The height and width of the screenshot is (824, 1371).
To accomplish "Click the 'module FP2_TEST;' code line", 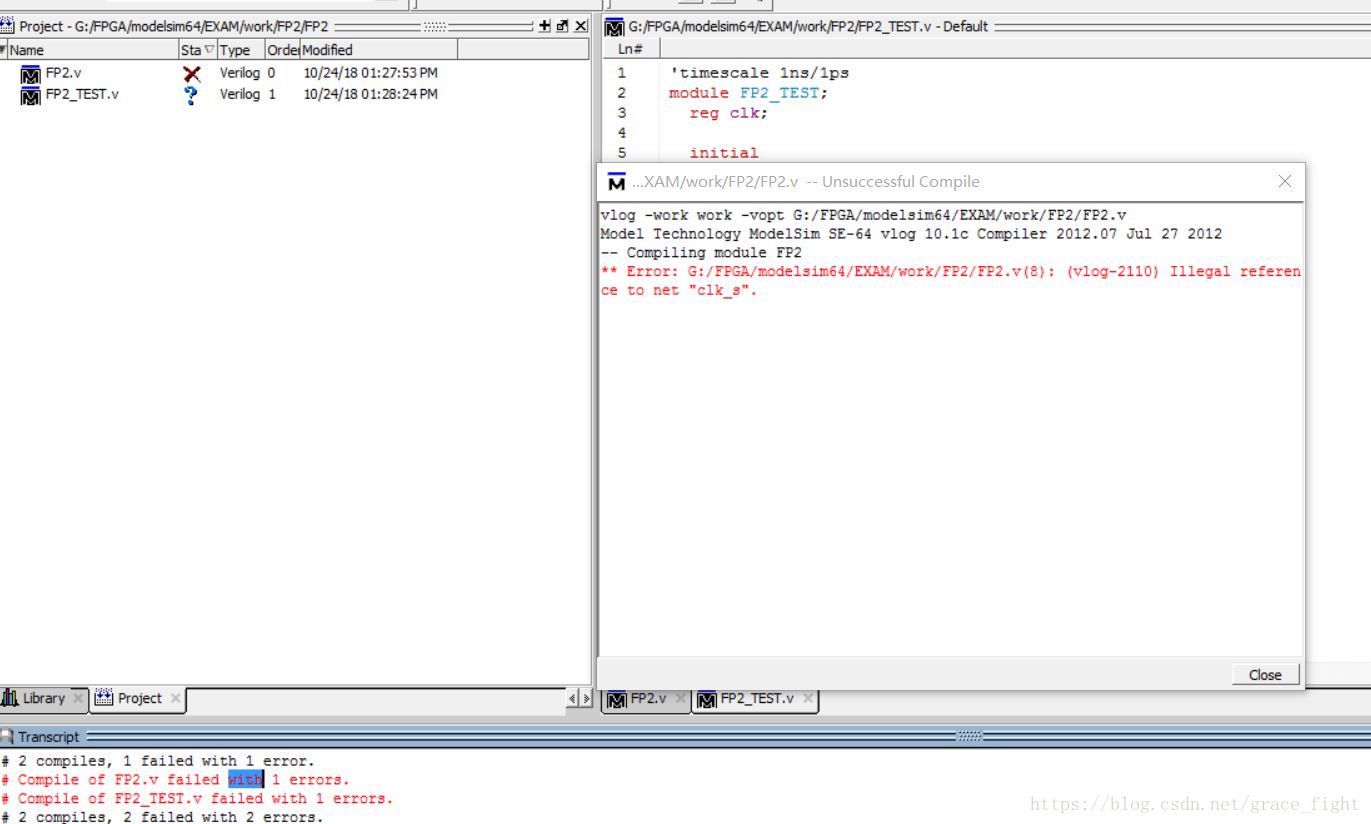I will [x=749, y=93].
